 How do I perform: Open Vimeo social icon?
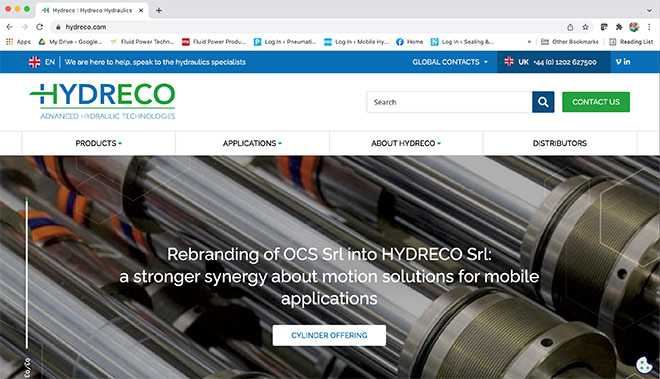click(618, 62)
